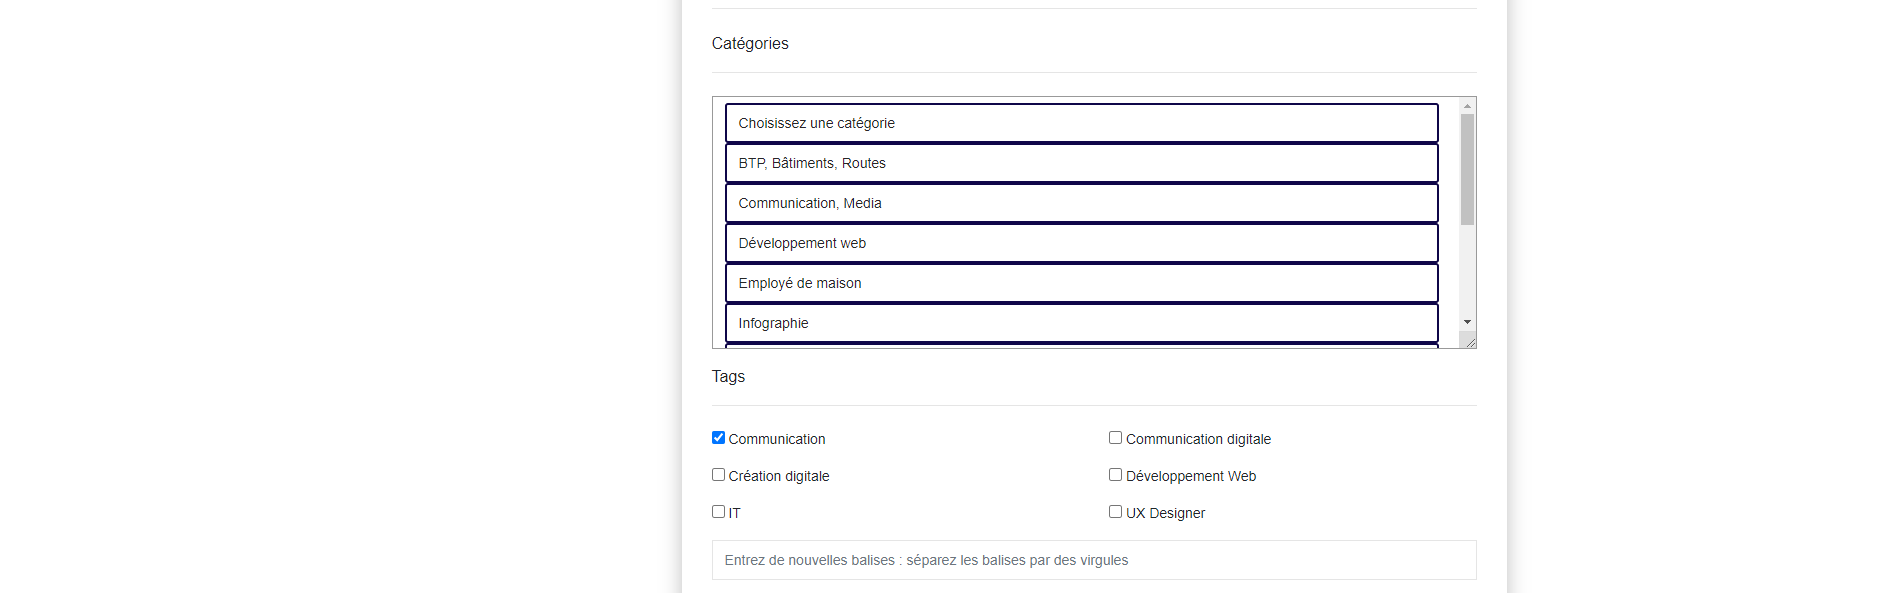Select the 'Choisissez une catégorie' option
This screenshot has height=593, width=1898.
pyautogui.click(x=1081, y=123)
